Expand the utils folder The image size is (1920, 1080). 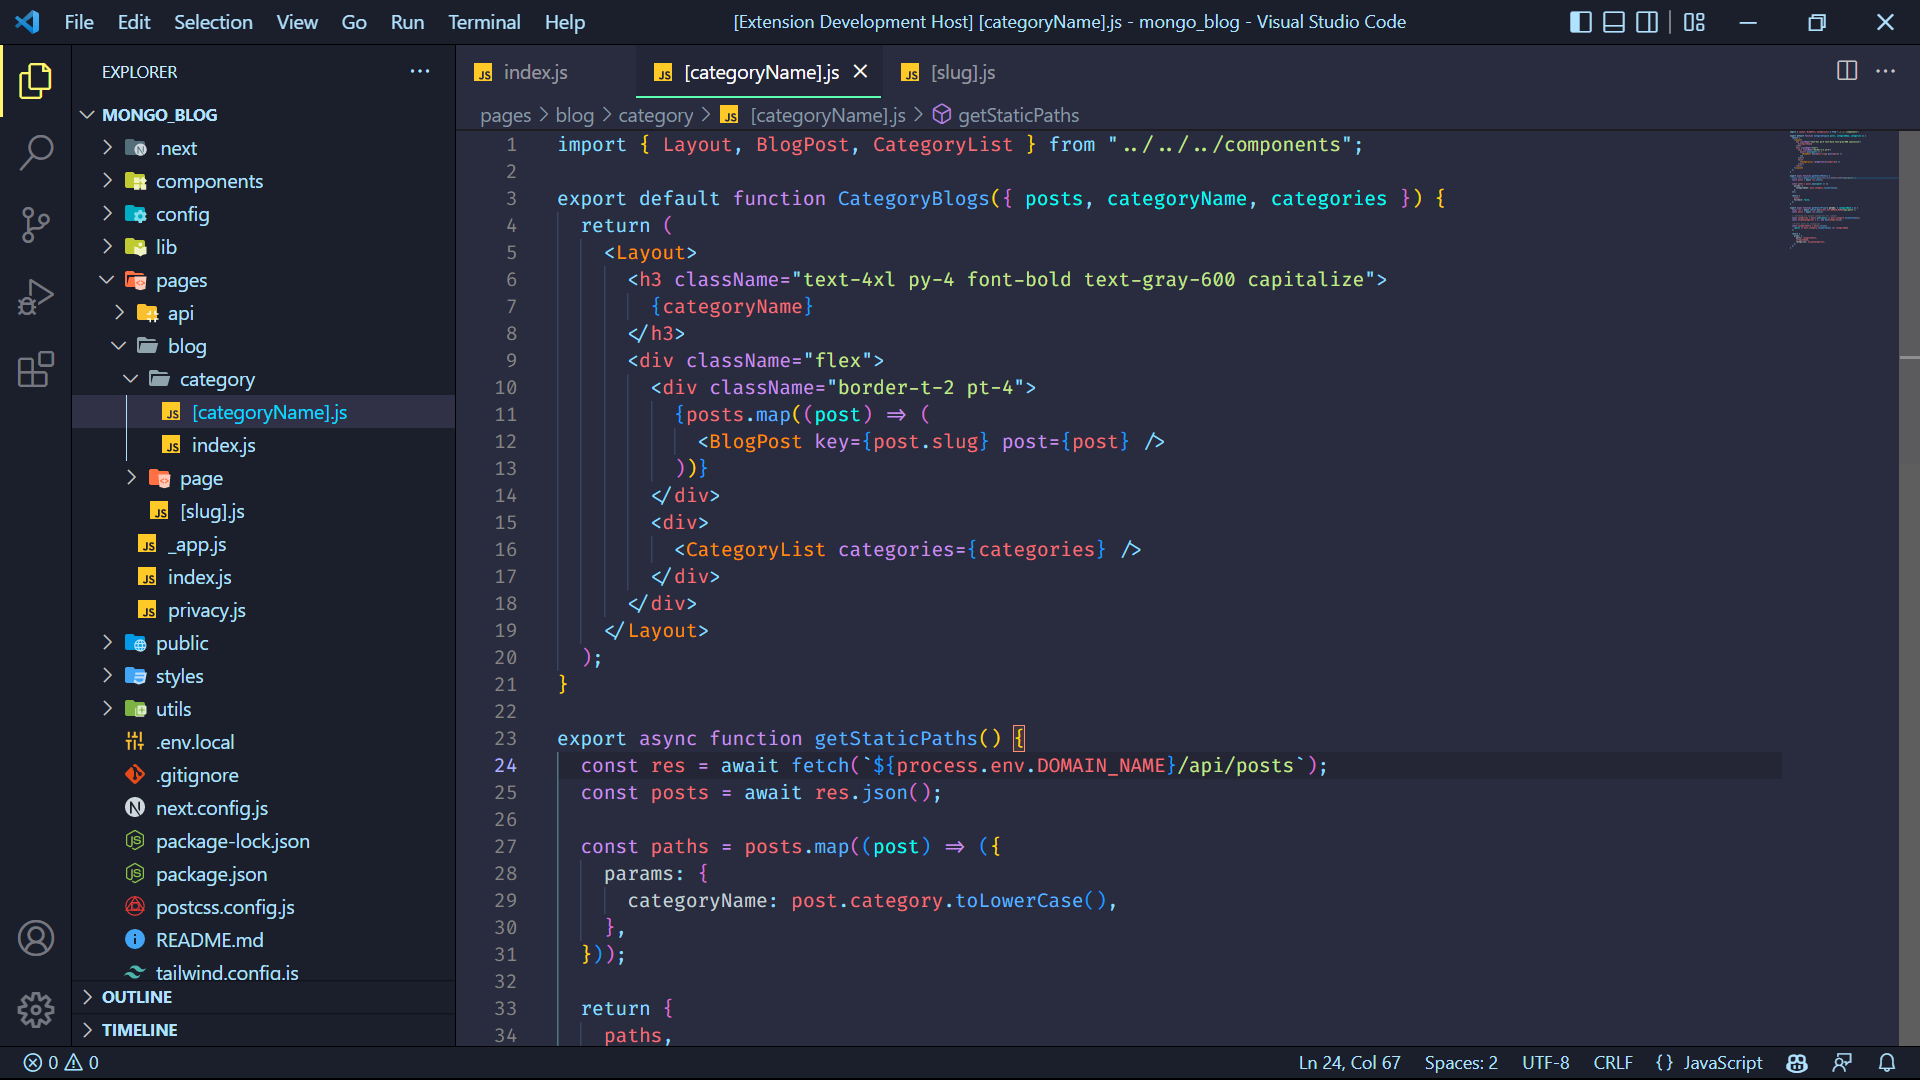tap(173, 709)
